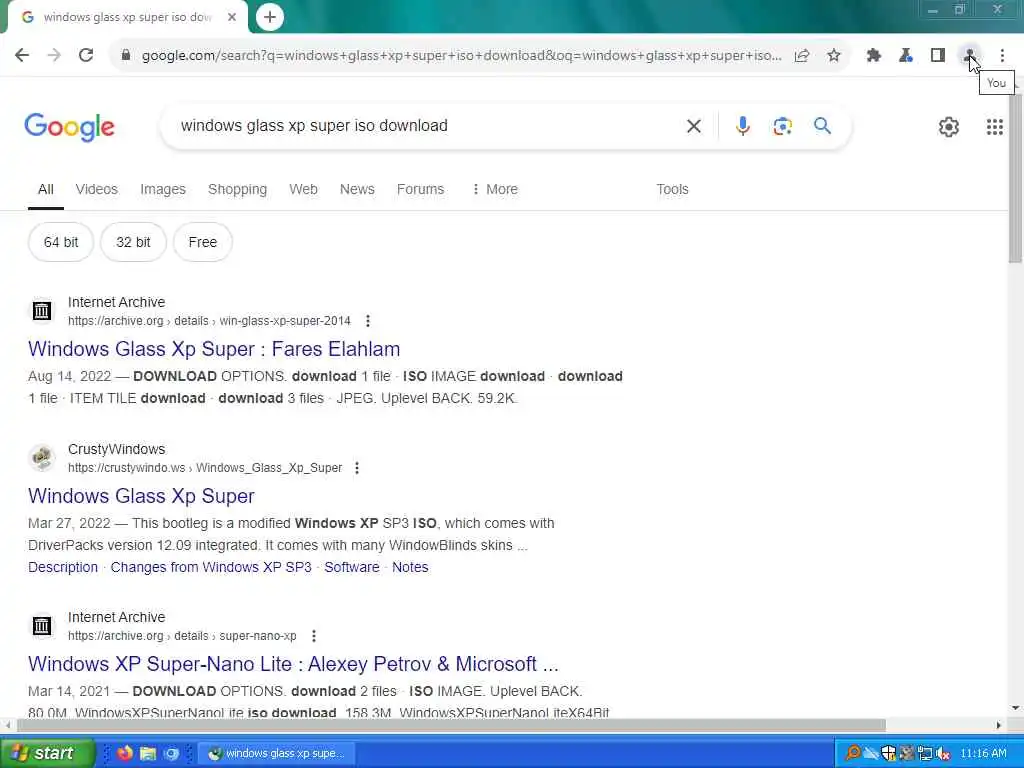This screenshot has width=1024, height=768.
Task: Open options for super-nano-xp result
Action: [314, 635]
